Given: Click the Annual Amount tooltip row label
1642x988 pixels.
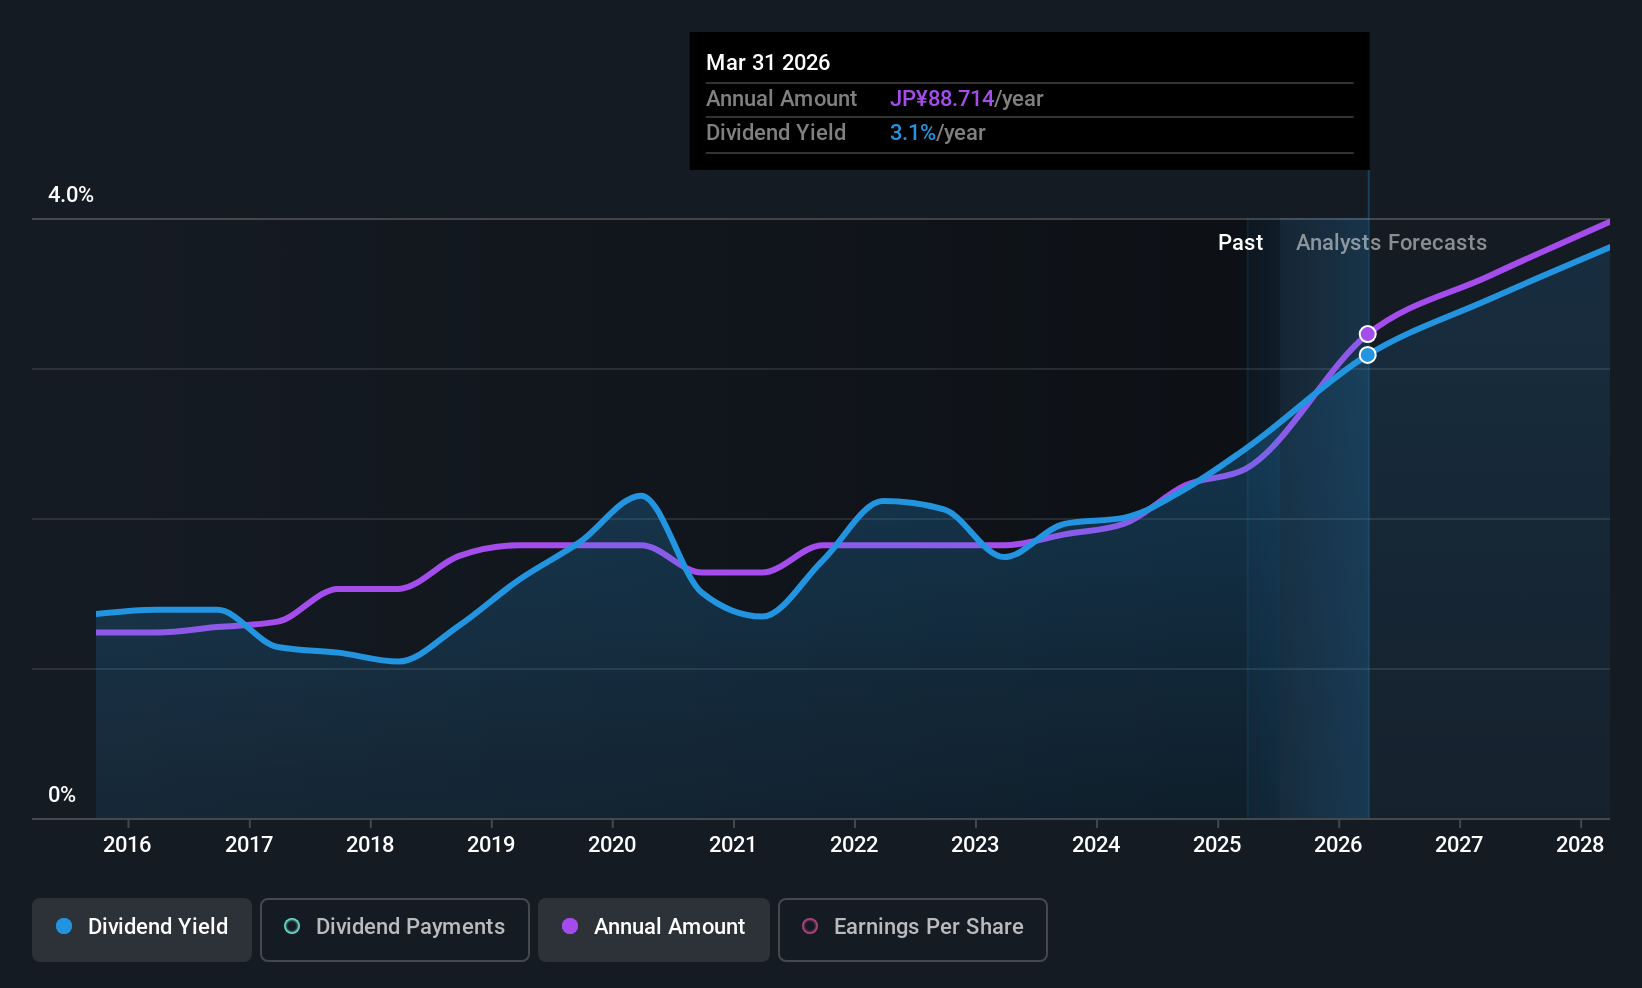Looking at the screenshot, I should pyautogui.click(x=781, y=99).
